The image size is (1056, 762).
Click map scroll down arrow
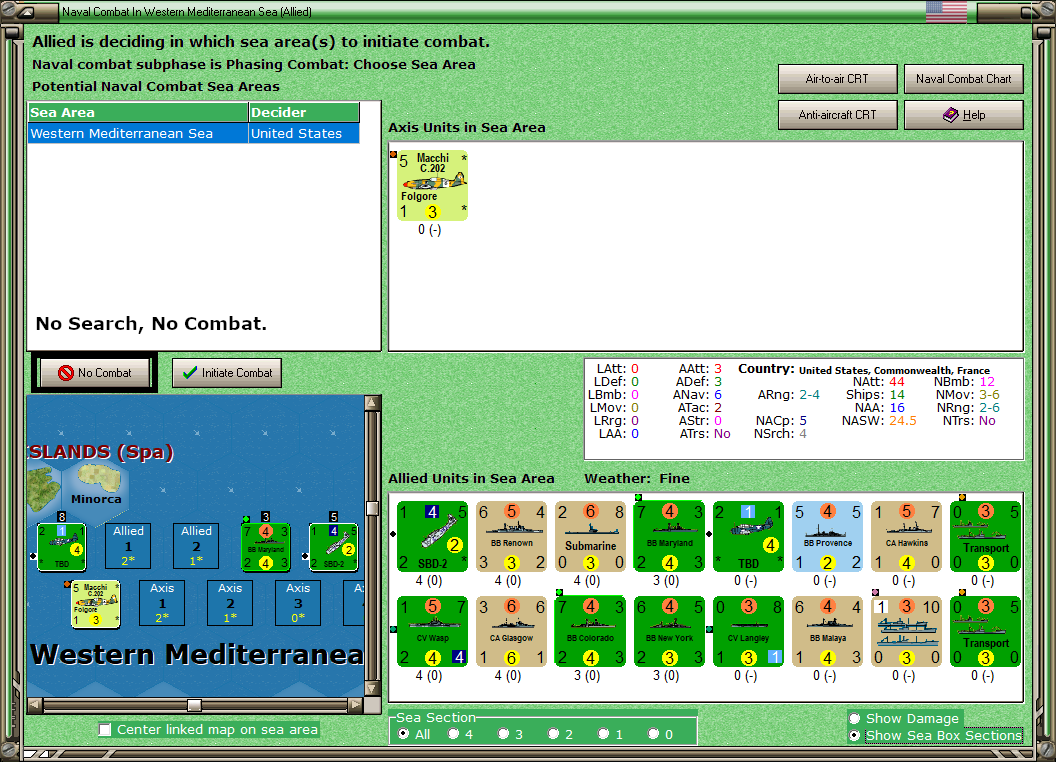point(372,689)
